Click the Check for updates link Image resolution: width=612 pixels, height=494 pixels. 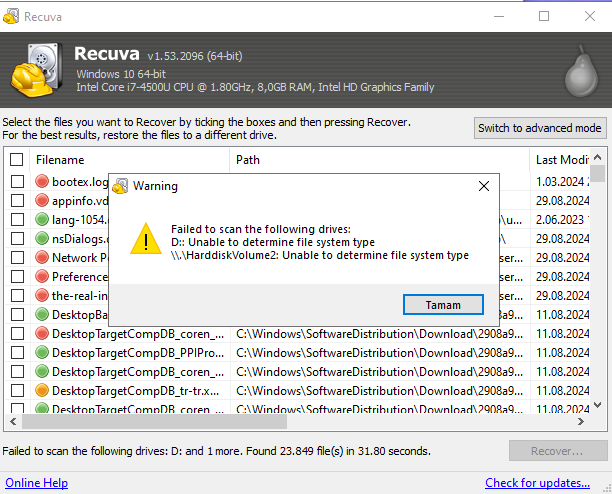point(537,483)
